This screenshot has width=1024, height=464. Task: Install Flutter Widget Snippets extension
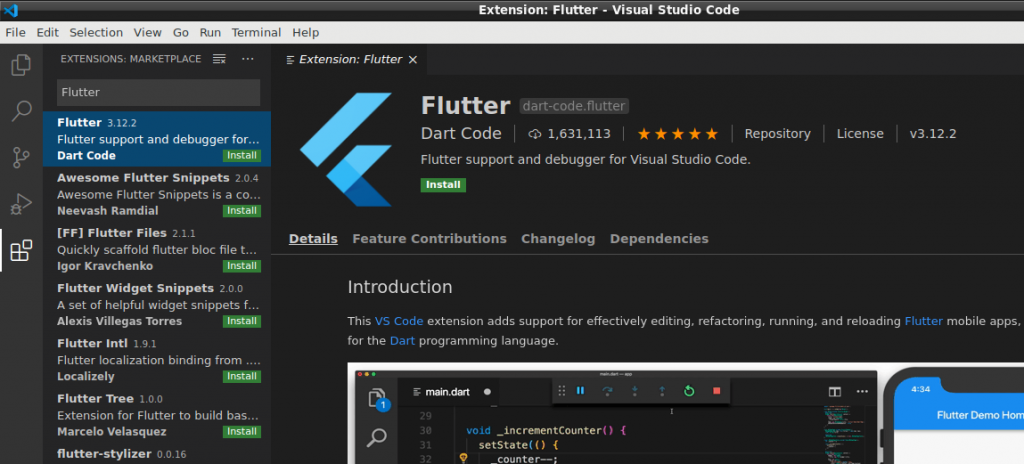pos(242,322)
